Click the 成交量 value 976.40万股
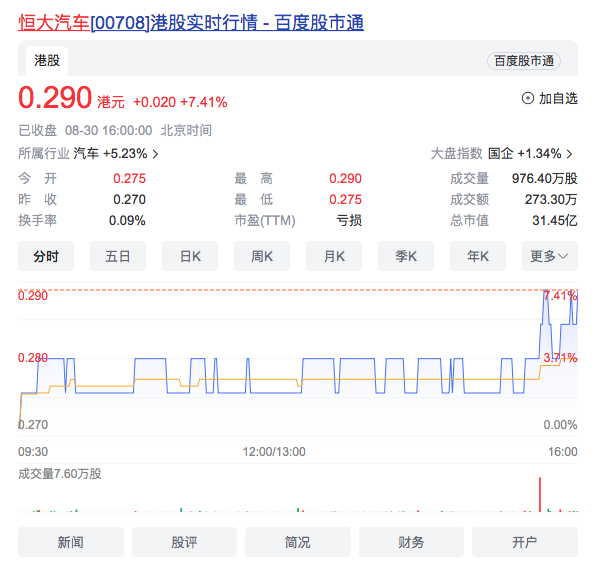Screen dimensions: 600x565 (x=545, y=178)
